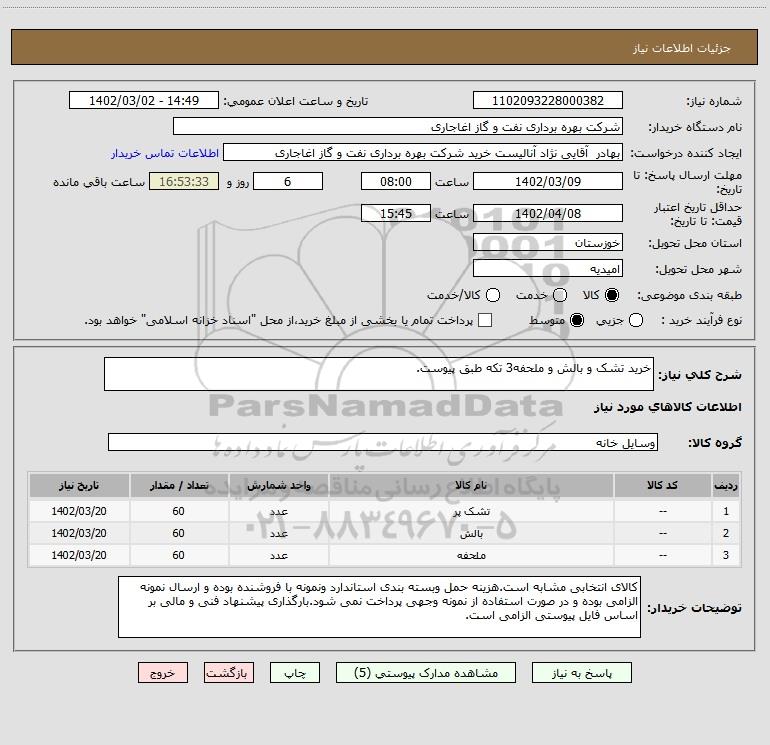Open 'اطلاعات تماس خریدار' link
Screen dimensions: 770x745
pos(165,153)
